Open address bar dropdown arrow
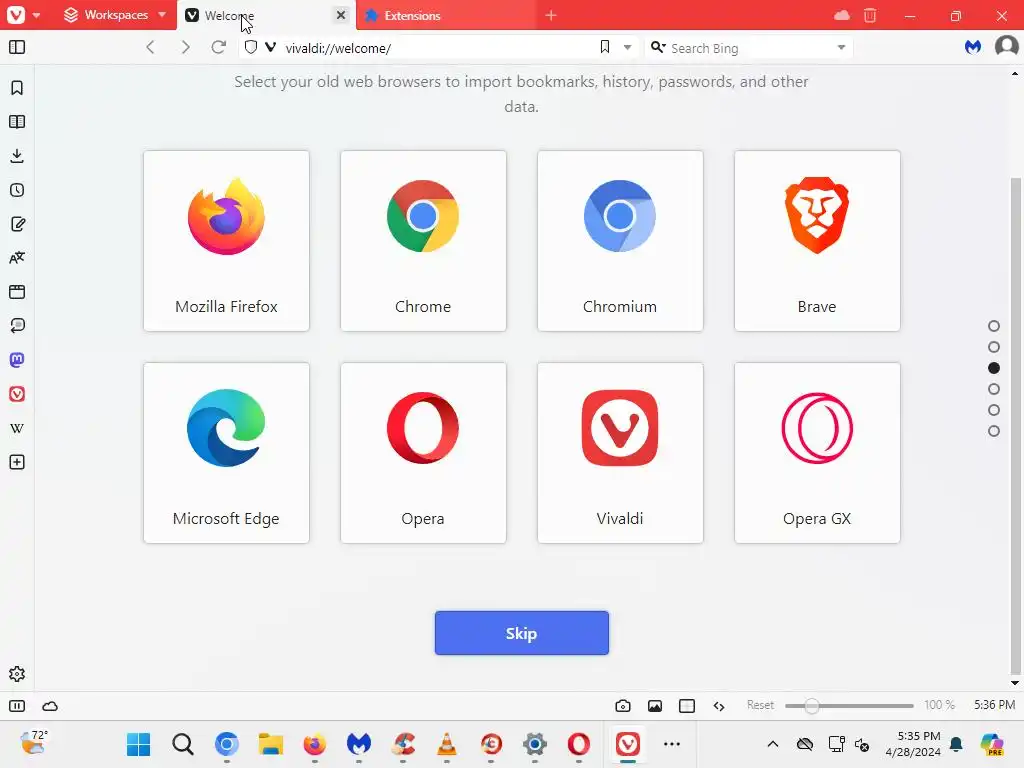Viewport: 1024px width, 768px height. tap(627, 47)
